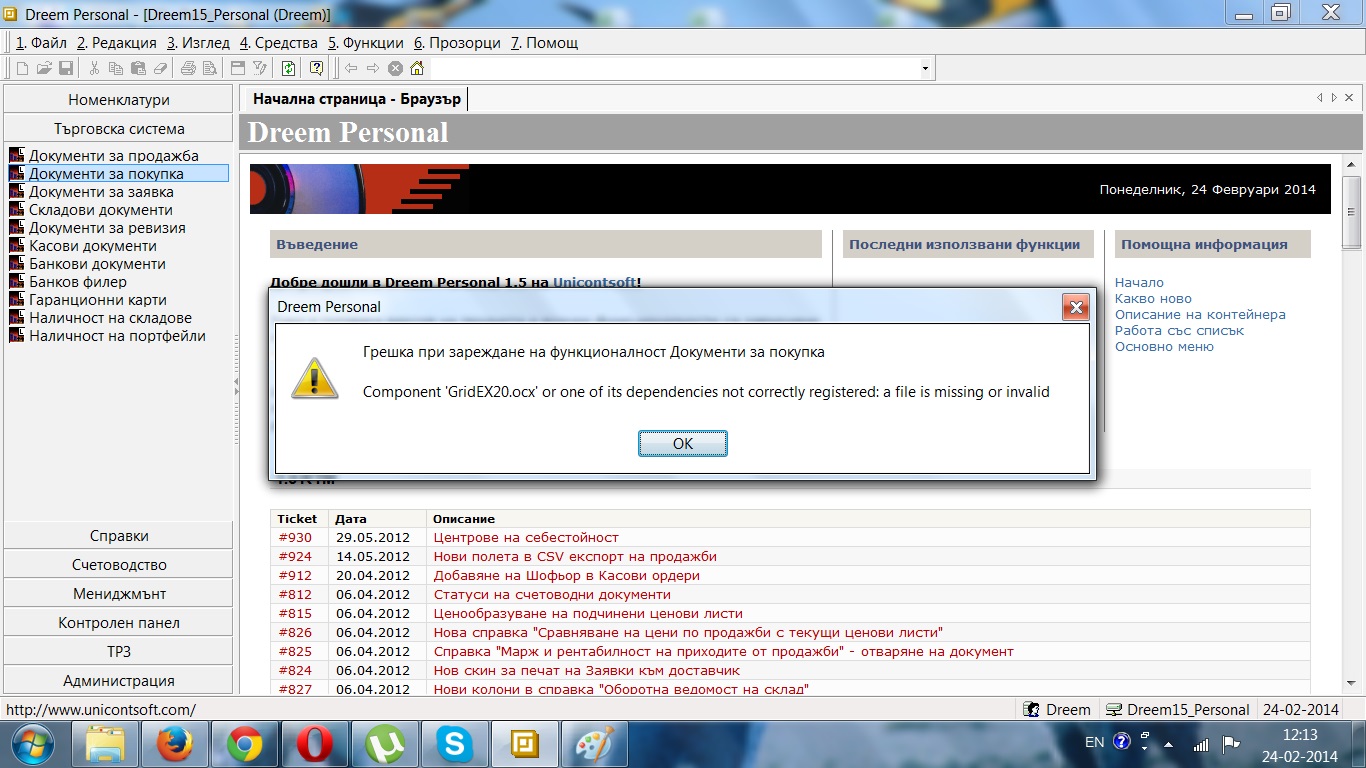This screenshot has width=1366, height=768.
Task: Click the New document toolbar icon
Action: (x=22, y=68)
